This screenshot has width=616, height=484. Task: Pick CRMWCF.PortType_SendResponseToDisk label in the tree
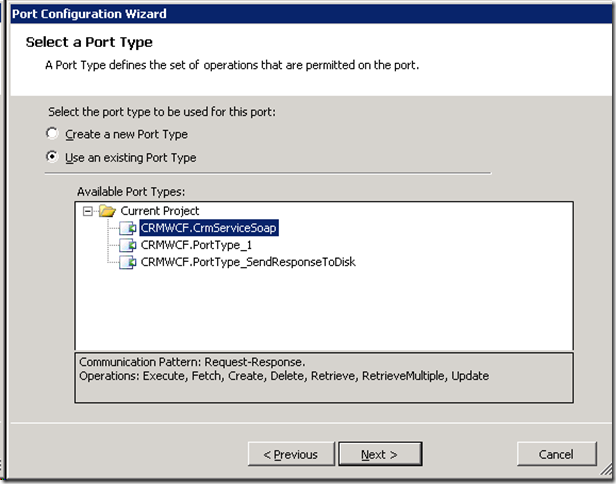pos(247,262)
